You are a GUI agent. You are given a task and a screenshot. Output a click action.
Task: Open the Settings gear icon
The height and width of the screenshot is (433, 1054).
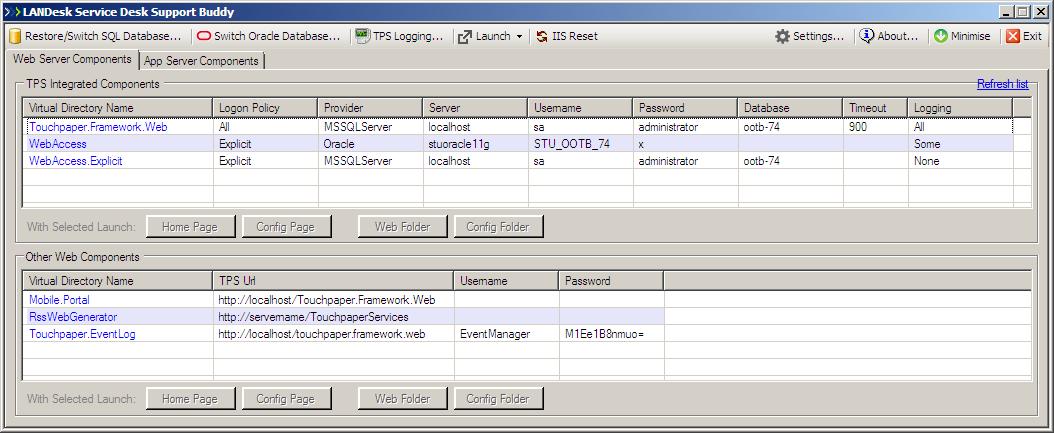pos(782,36)
